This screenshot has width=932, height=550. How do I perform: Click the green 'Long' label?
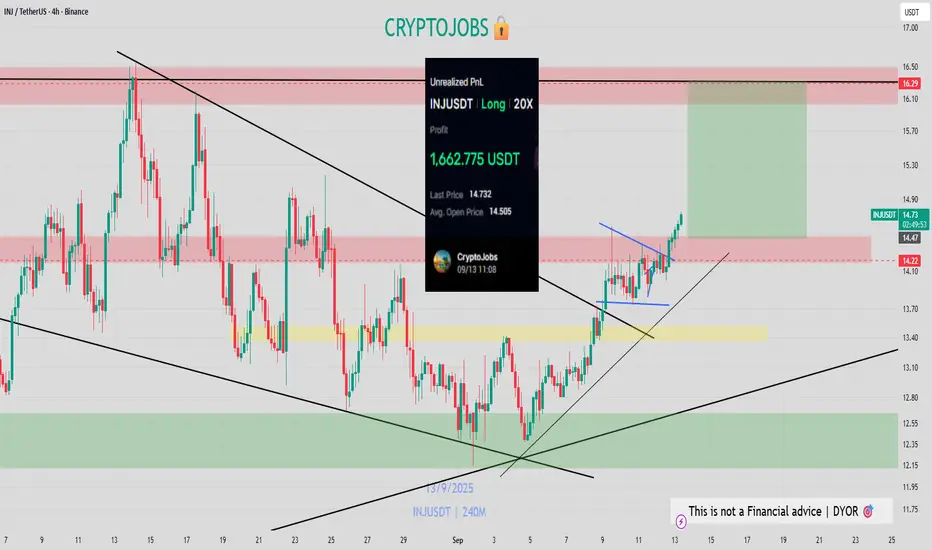coord(493,104)
